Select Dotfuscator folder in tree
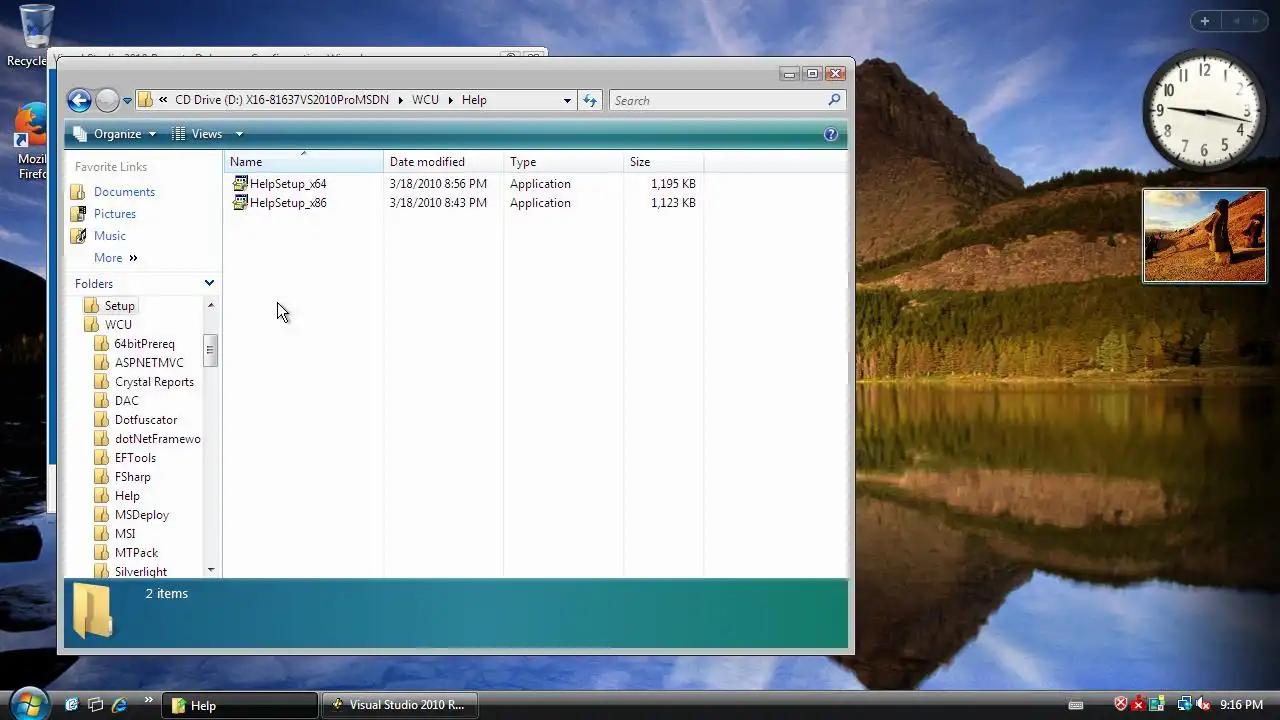 [x=146, y=420]
